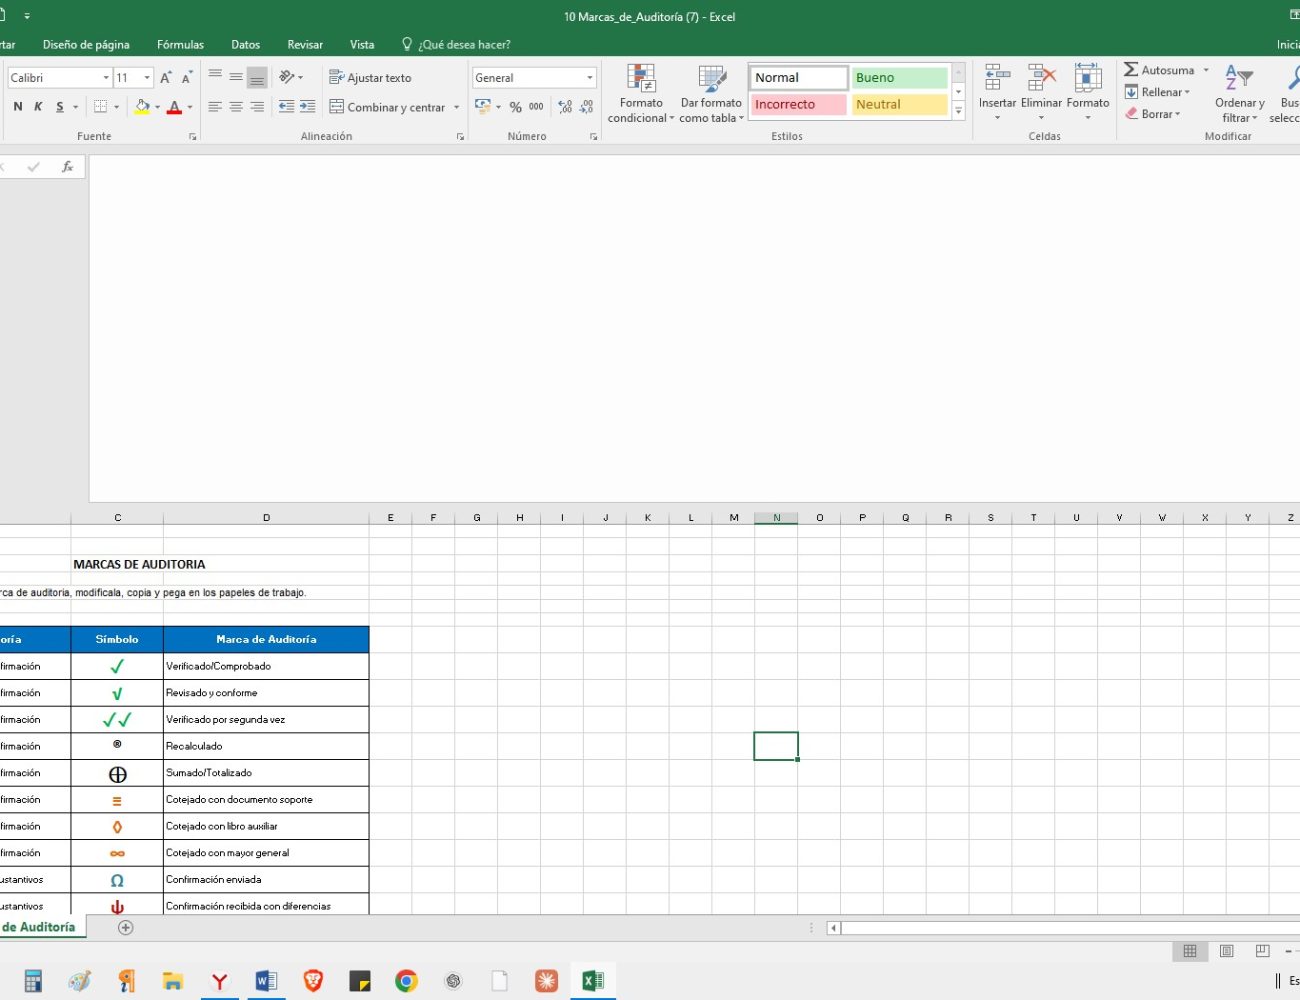Click the Autosuma button
Screen dimensions: 1300x1000
point(1159,70)
